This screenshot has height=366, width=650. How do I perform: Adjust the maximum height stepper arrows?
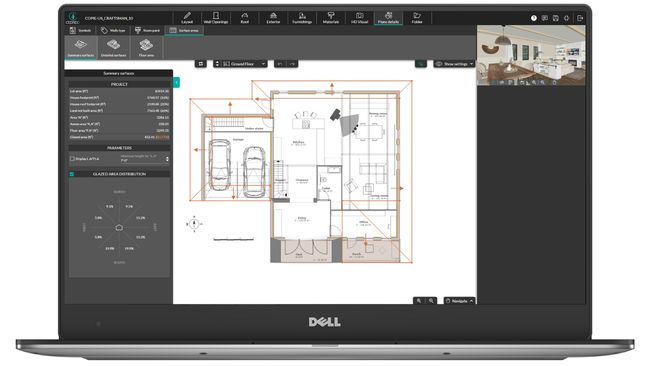pos(167,159)
